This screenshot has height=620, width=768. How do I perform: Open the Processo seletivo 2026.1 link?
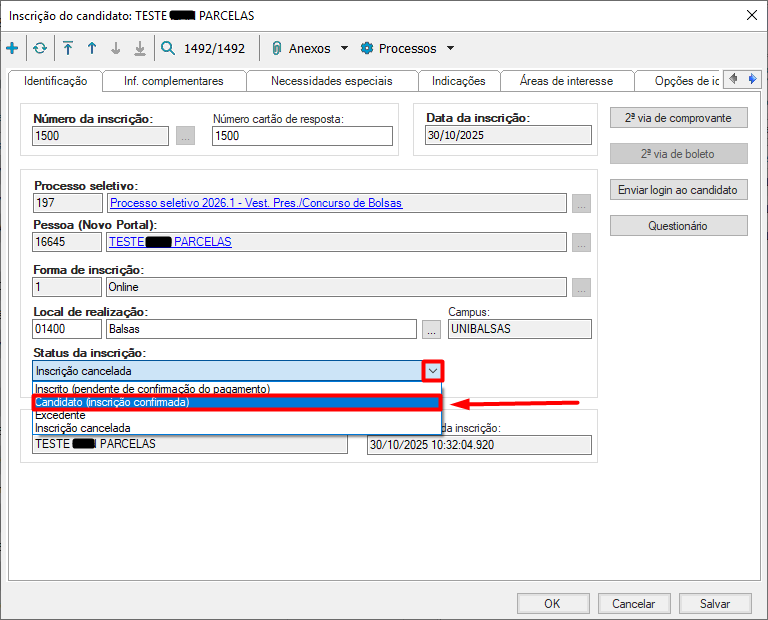coord(256,203)
